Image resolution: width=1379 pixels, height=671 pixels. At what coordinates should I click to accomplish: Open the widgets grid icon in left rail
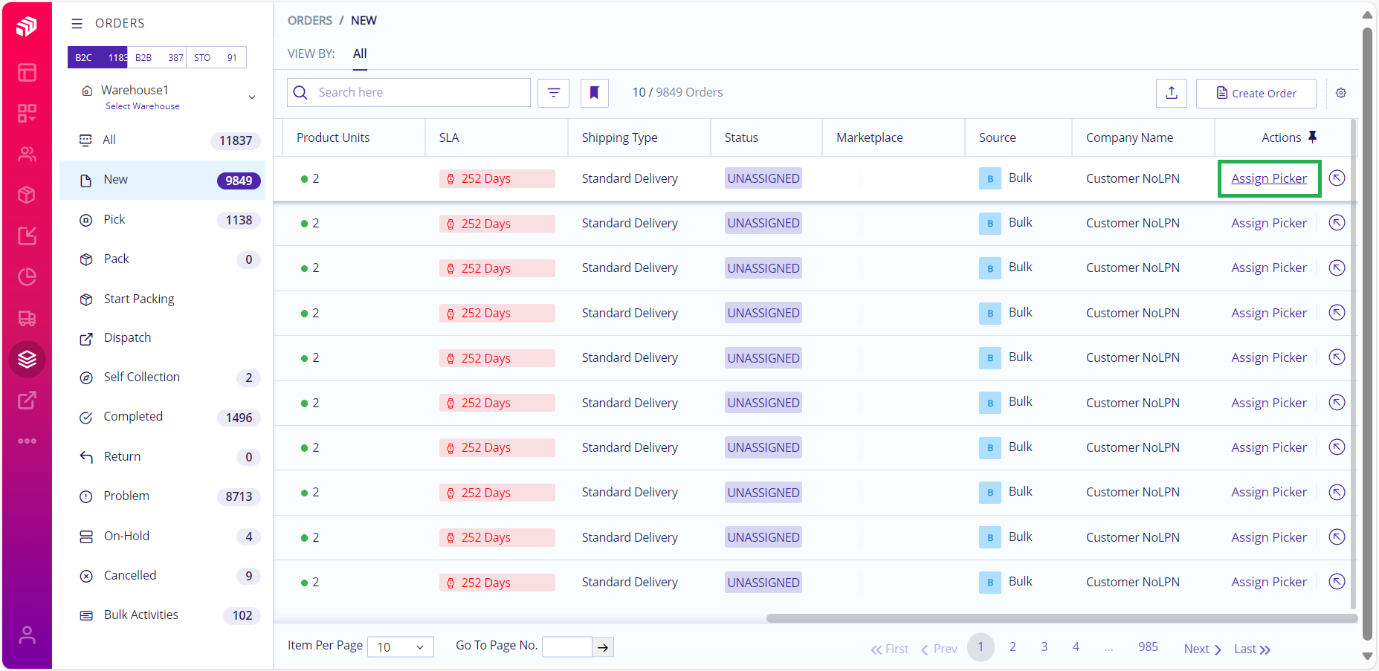coord(27,113)
